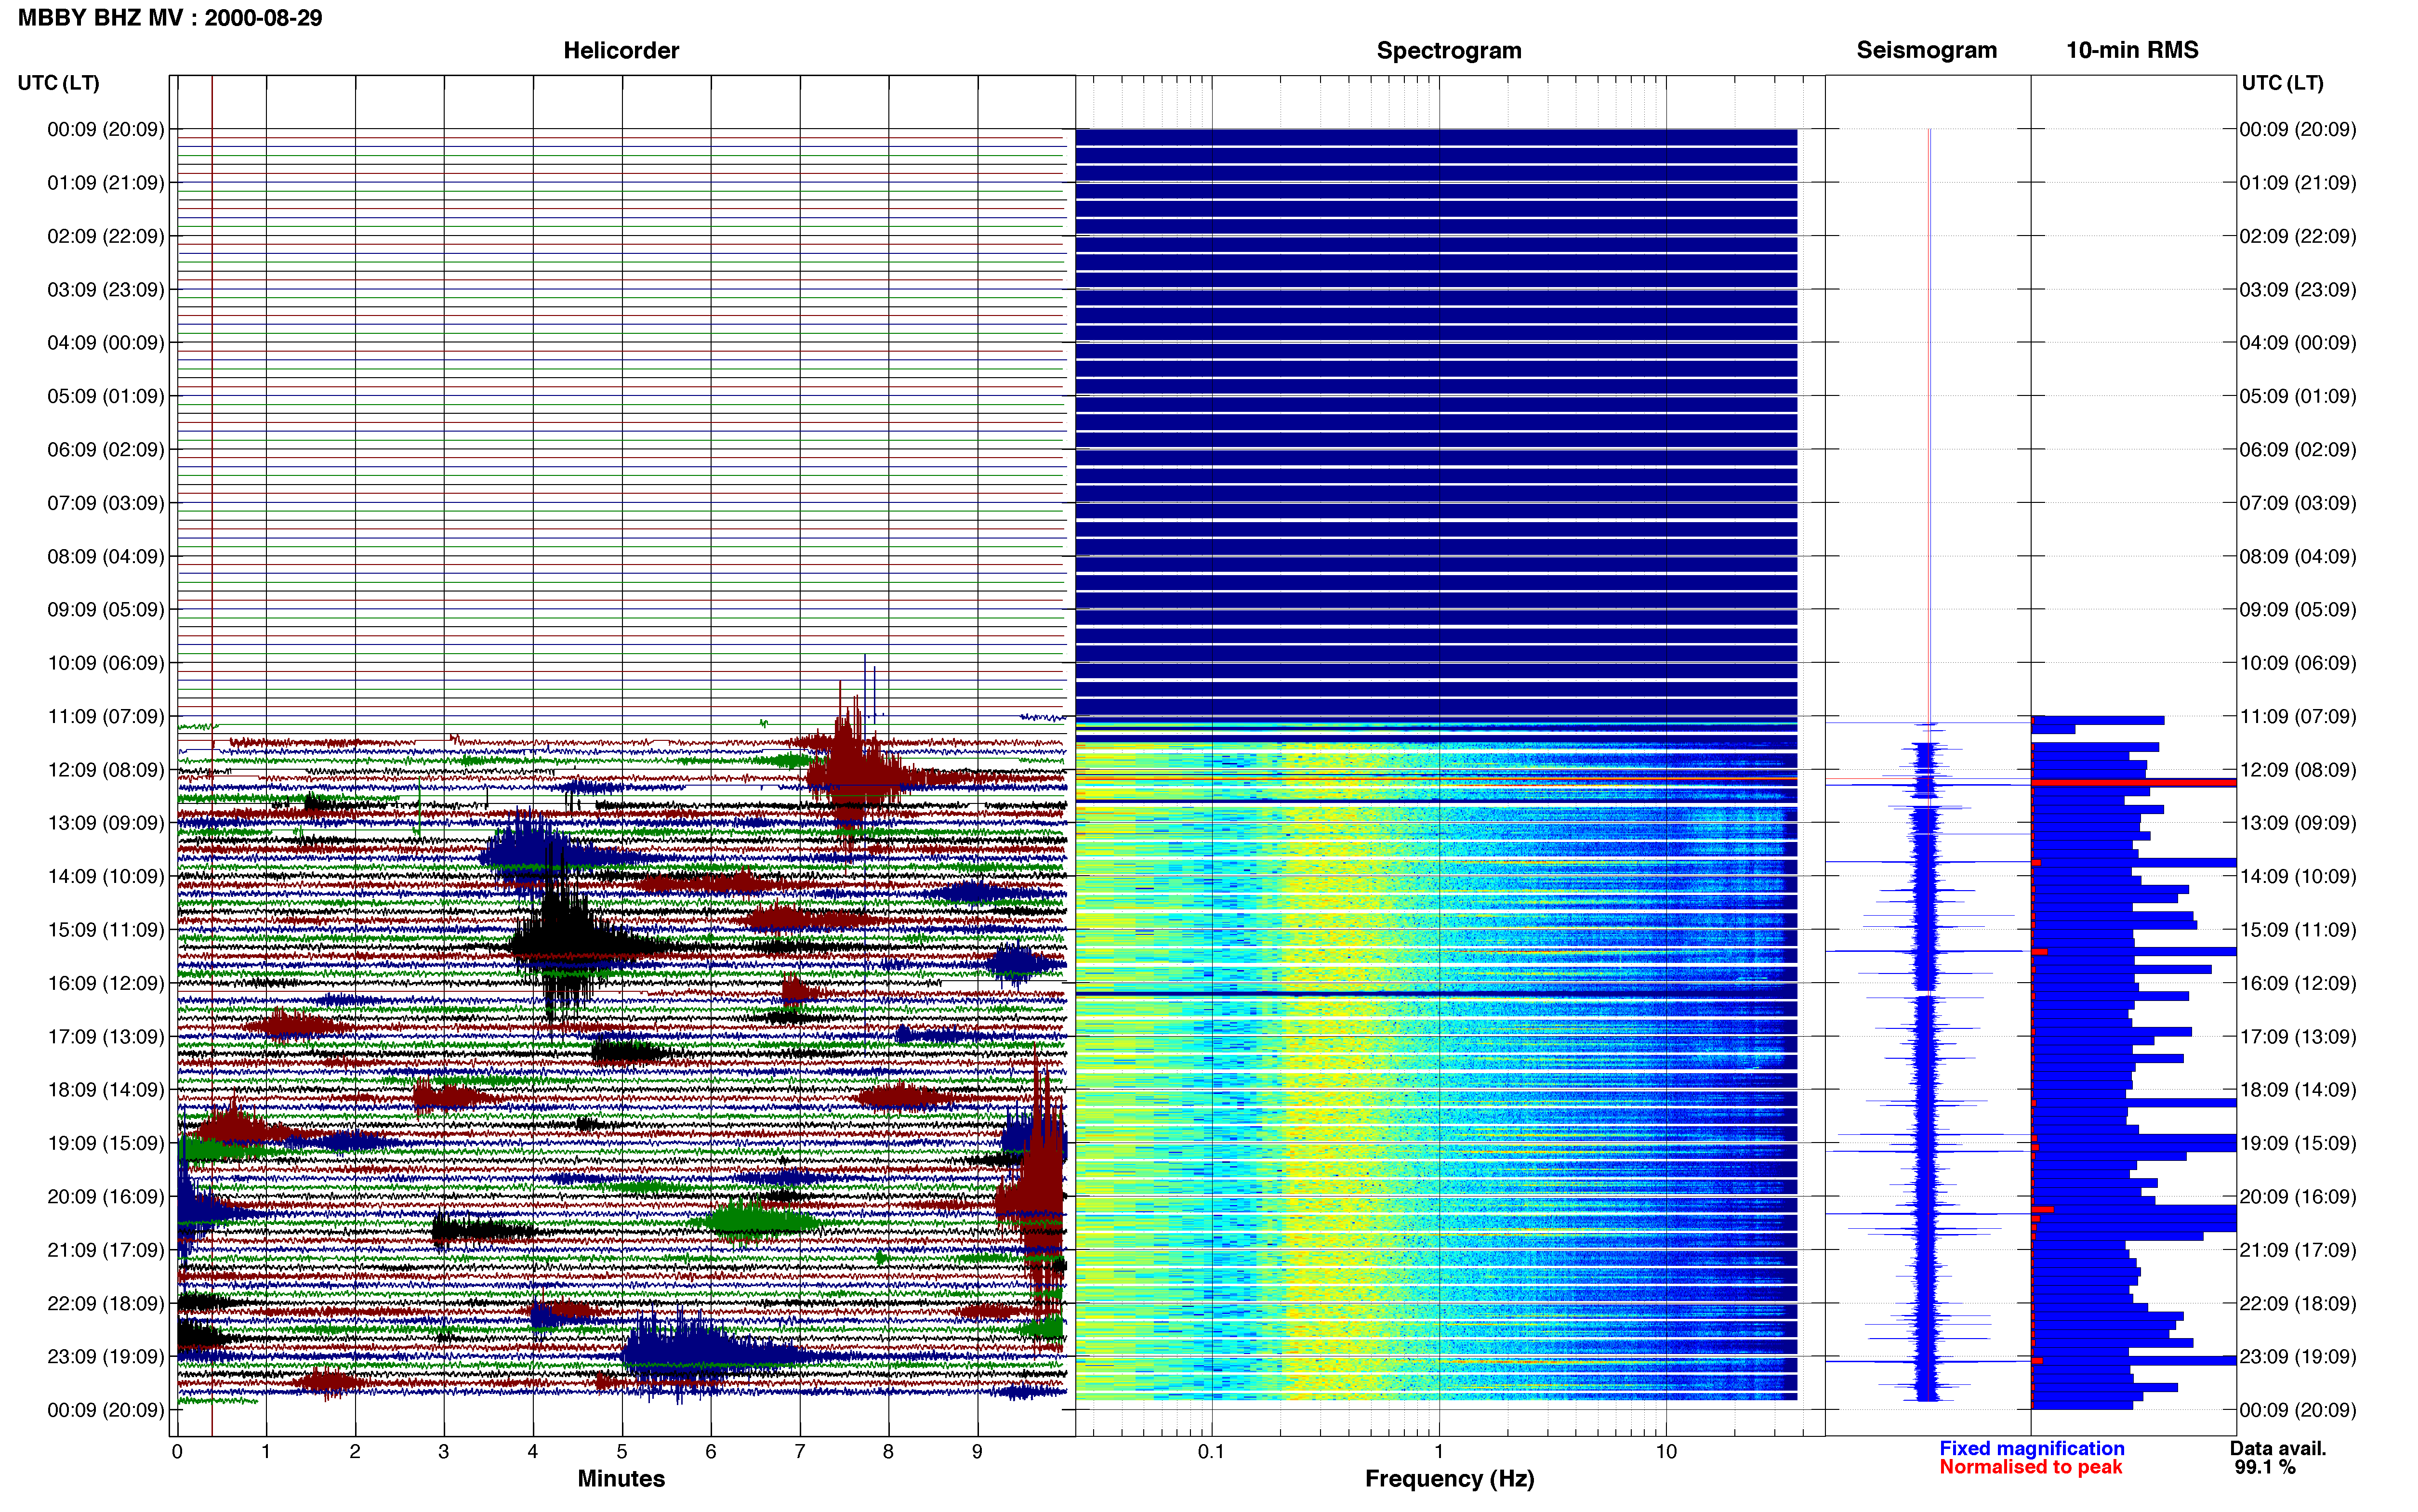Click the blue 'Fixed magnification' legend text
Image resolution: width=2418 pixels, height=1512 pixels.
[2031, 1449]
